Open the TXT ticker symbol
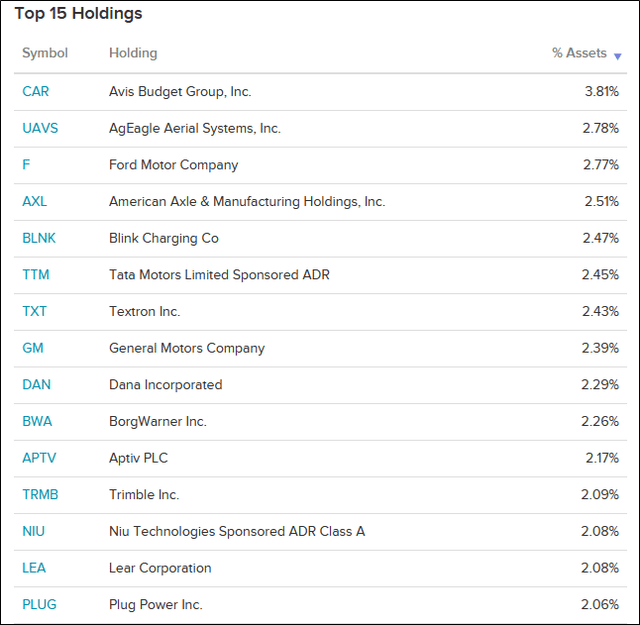Image resolution: width=640 pixels, height=625 pixels. click(34, 311)
